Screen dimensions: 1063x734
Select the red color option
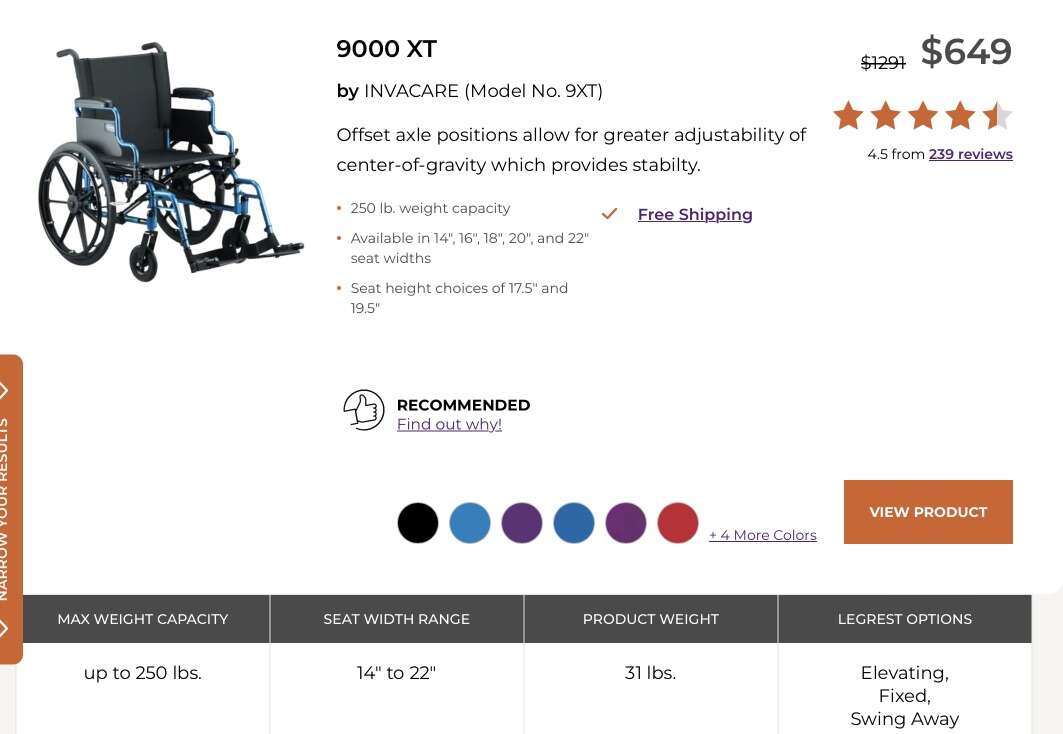coord(677,522)
